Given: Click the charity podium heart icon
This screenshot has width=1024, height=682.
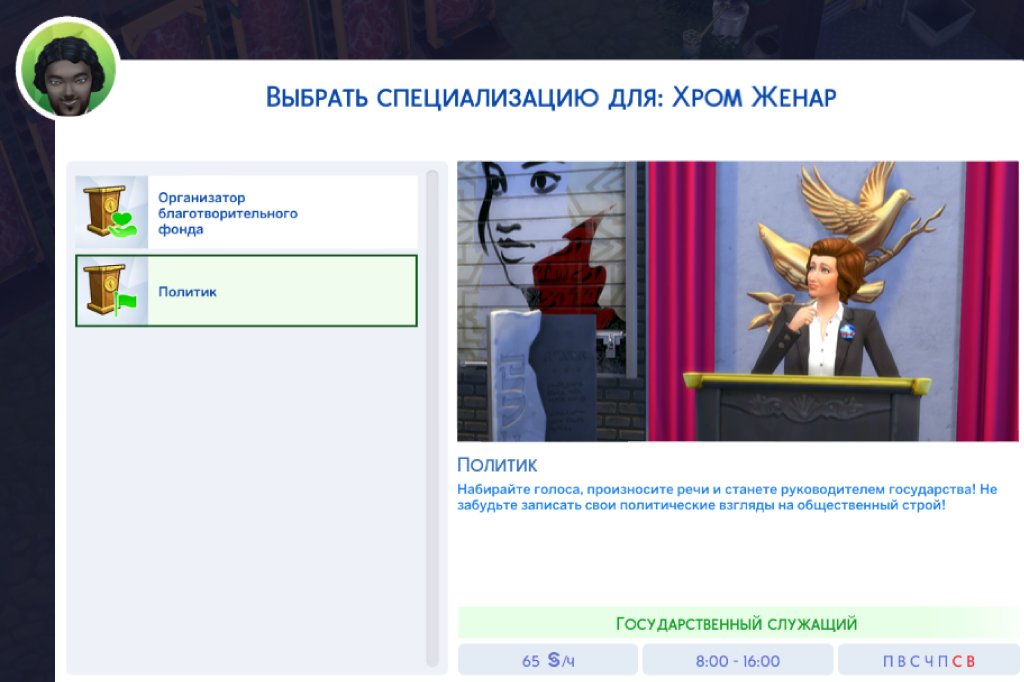Looking at the screenshot, I should pos(112,212).
